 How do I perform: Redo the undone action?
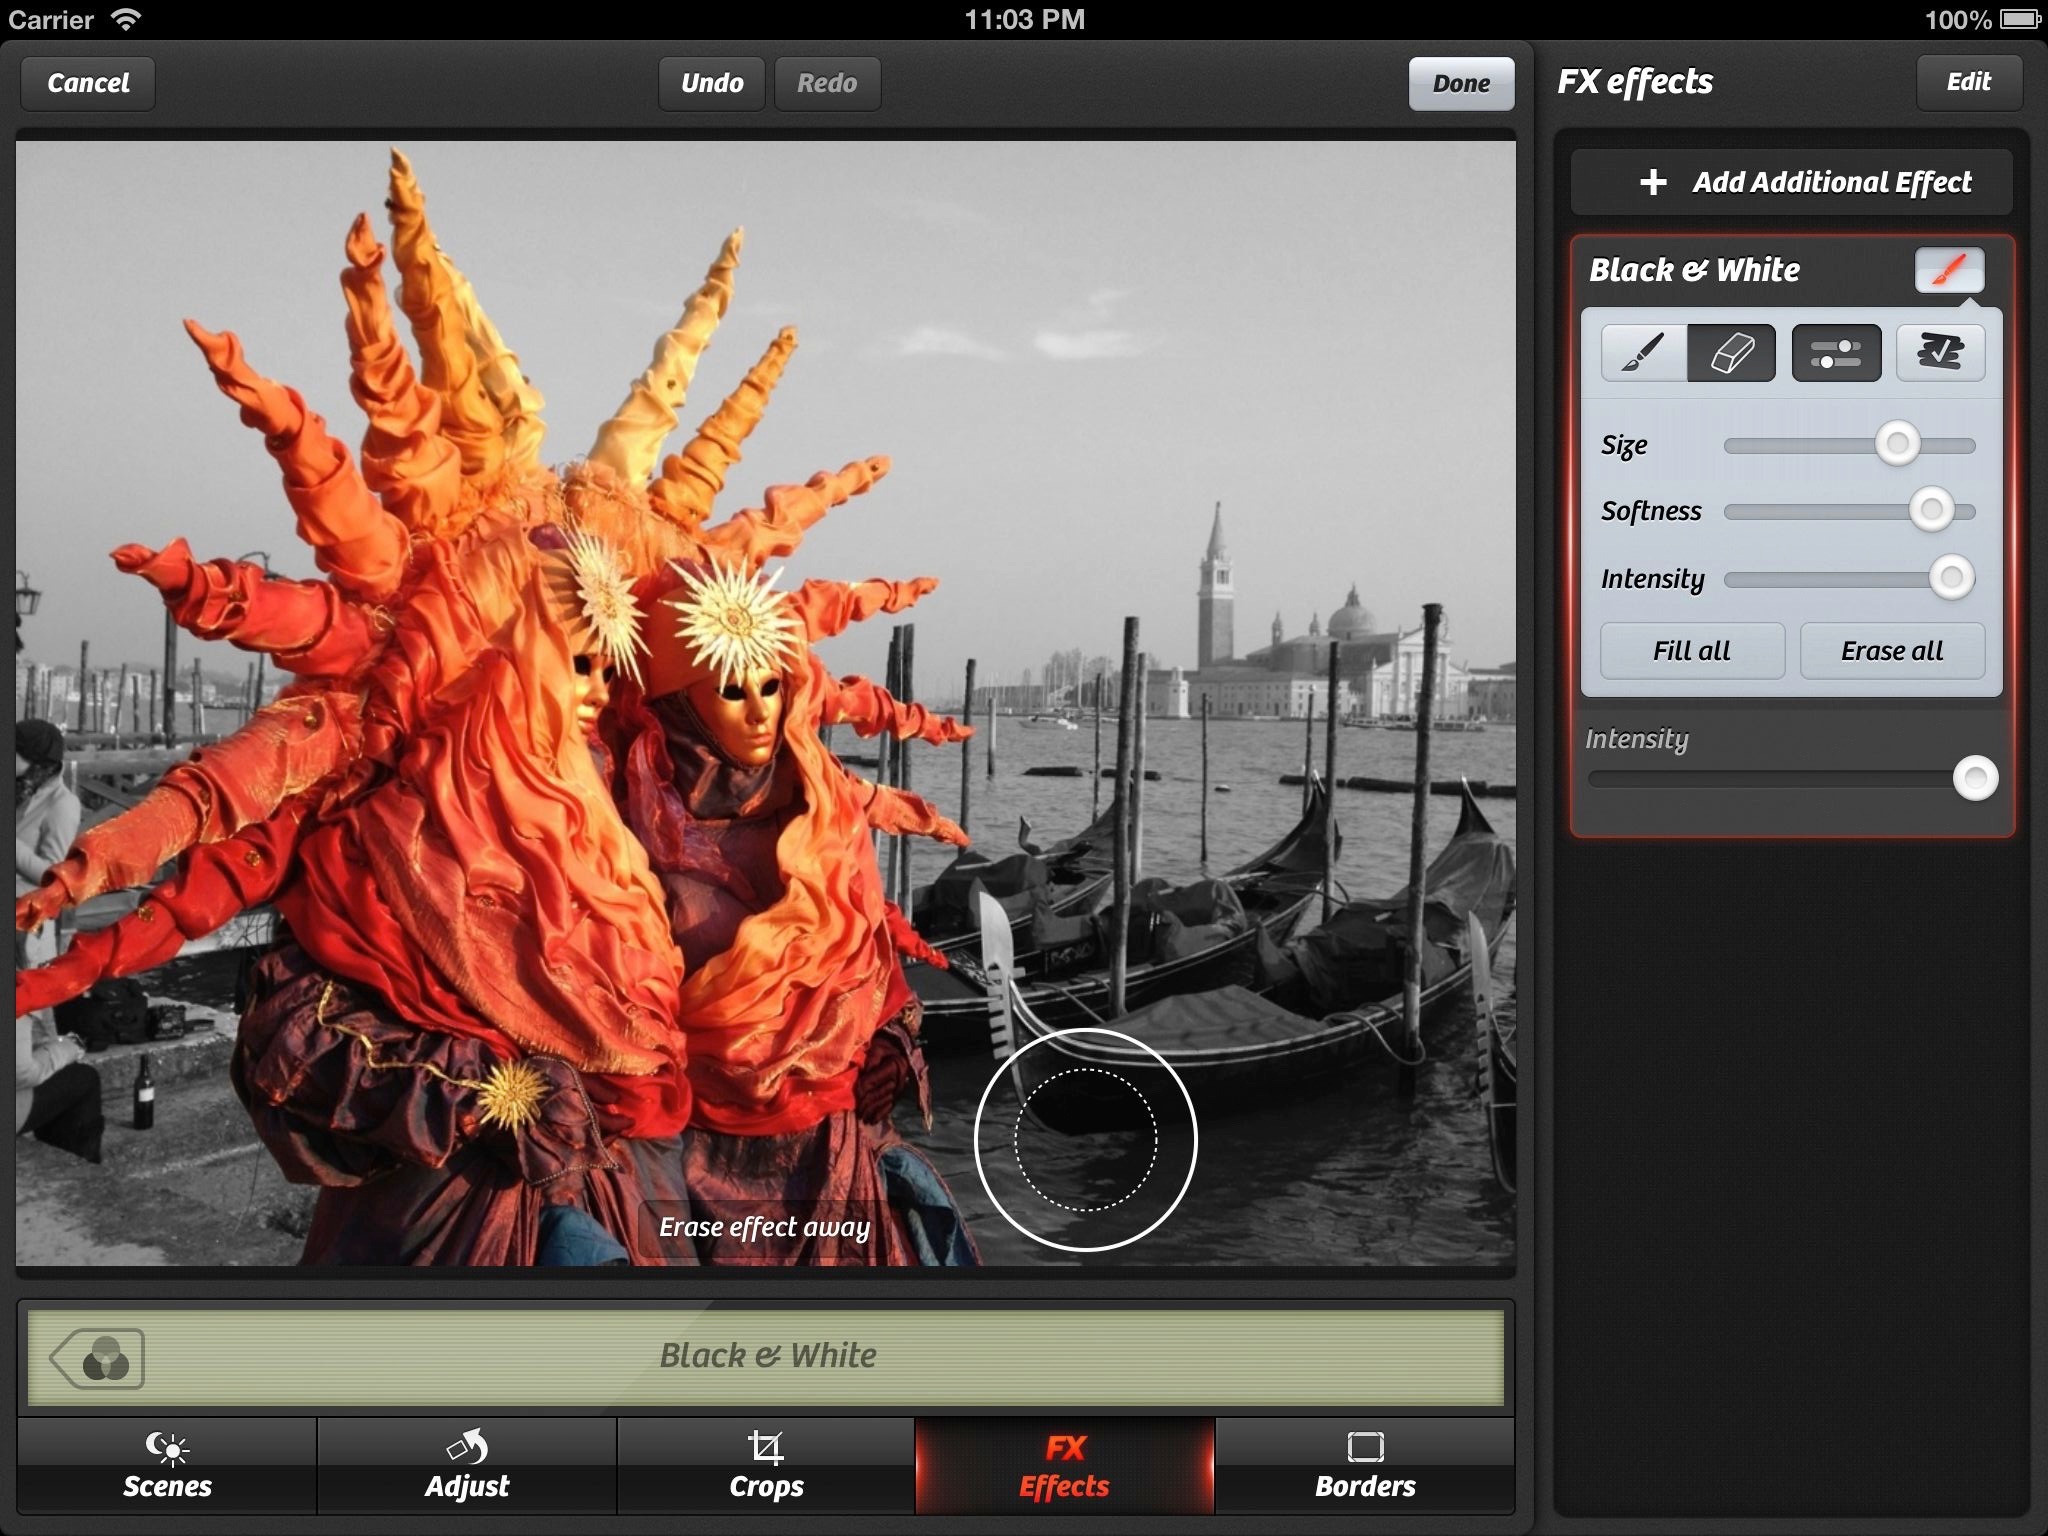827,83
